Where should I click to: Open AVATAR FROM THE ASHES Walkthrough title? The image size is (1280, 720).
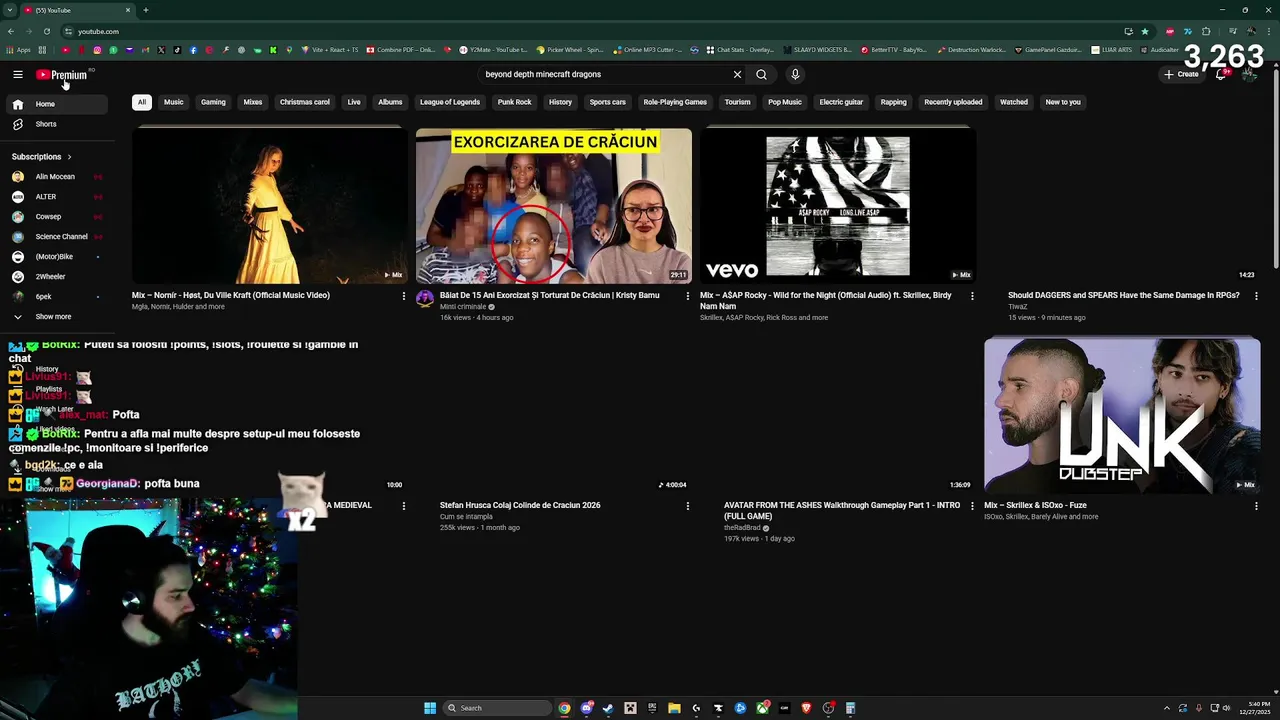tap(842, 511)
